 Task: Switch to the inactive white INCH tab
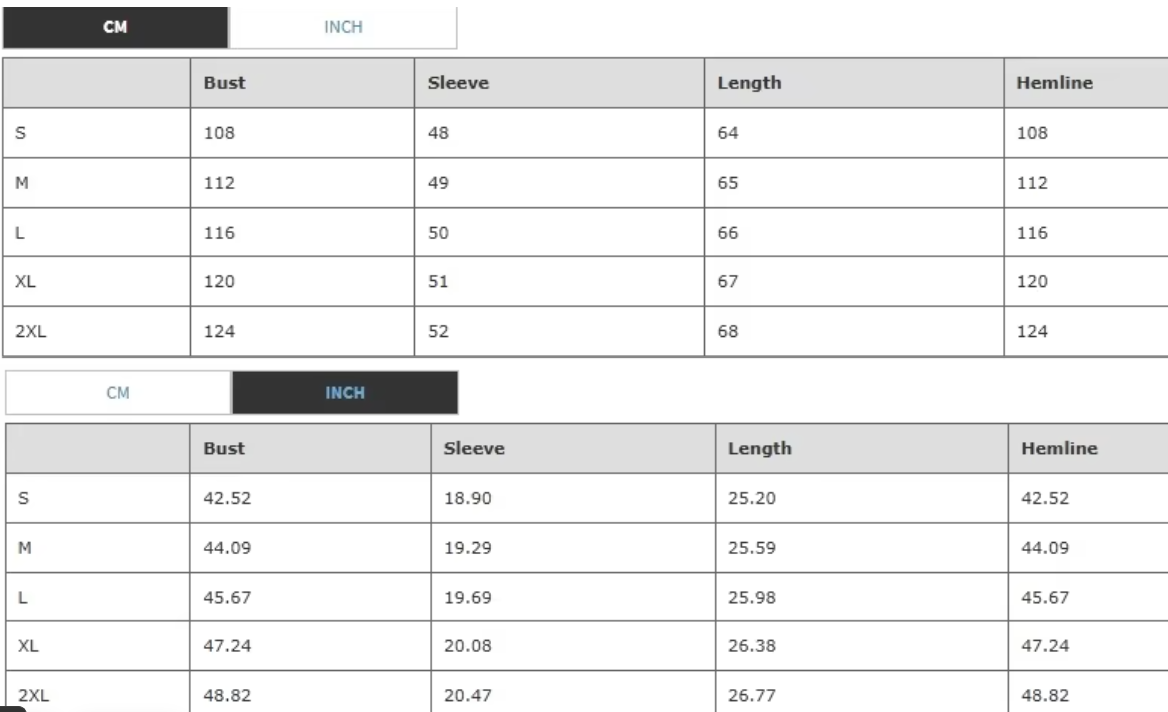(x=342, y=28)
